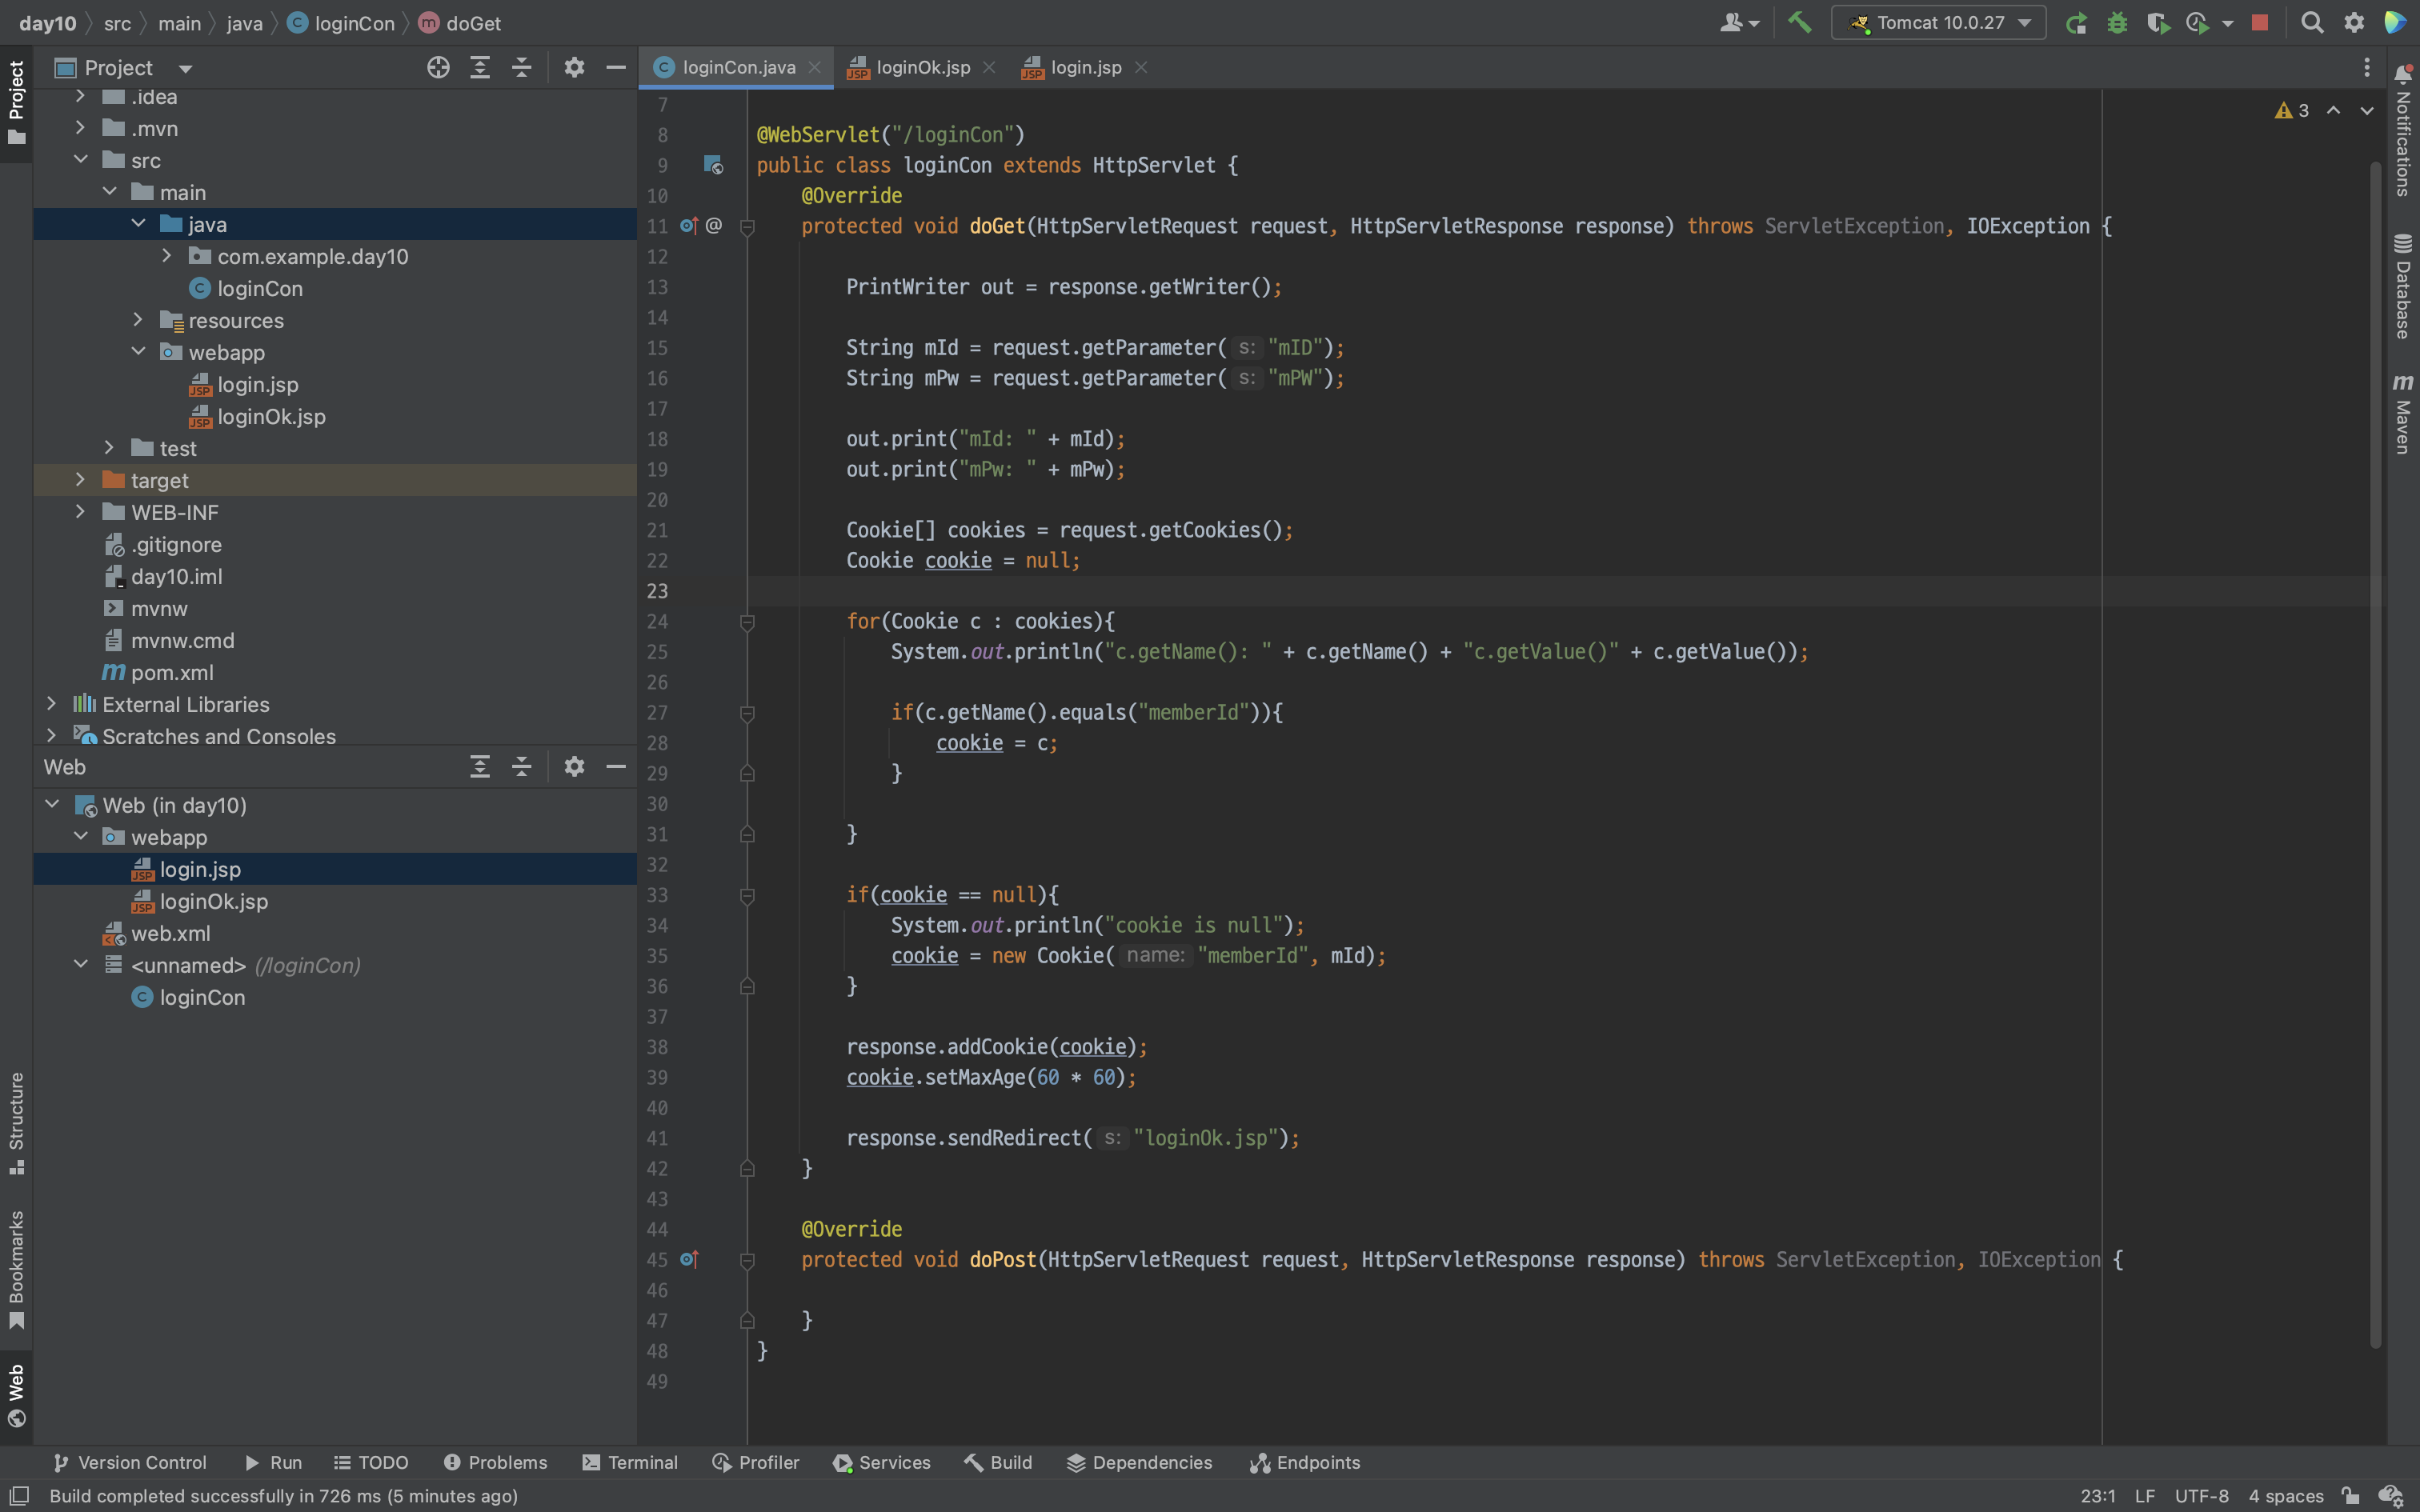Switch to the login.jsp editor tab

(1085, 67)
